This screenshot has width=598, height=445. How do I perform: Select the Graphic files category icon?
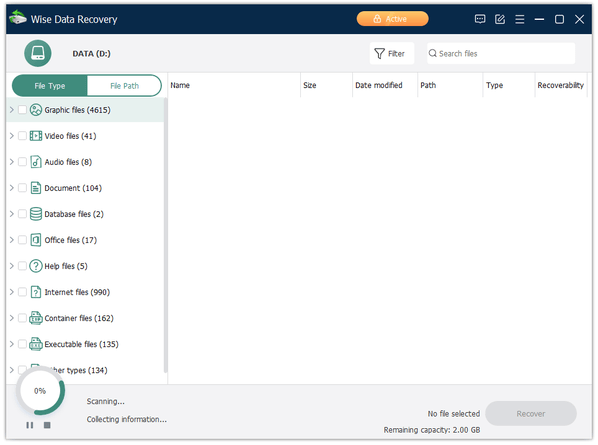[x=36, y=110]
